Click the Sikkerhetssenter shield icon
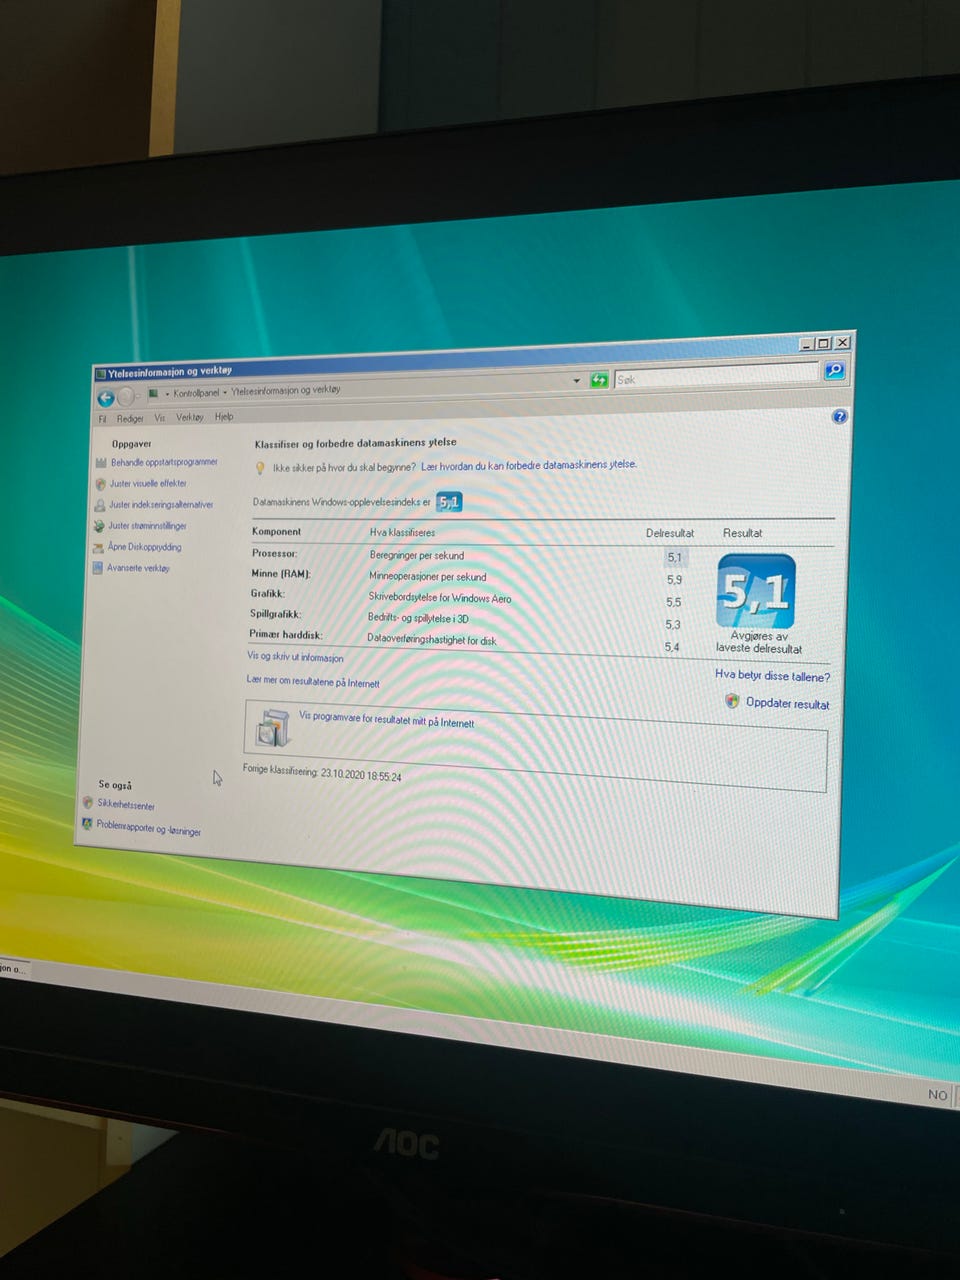 tap(88, 802)
